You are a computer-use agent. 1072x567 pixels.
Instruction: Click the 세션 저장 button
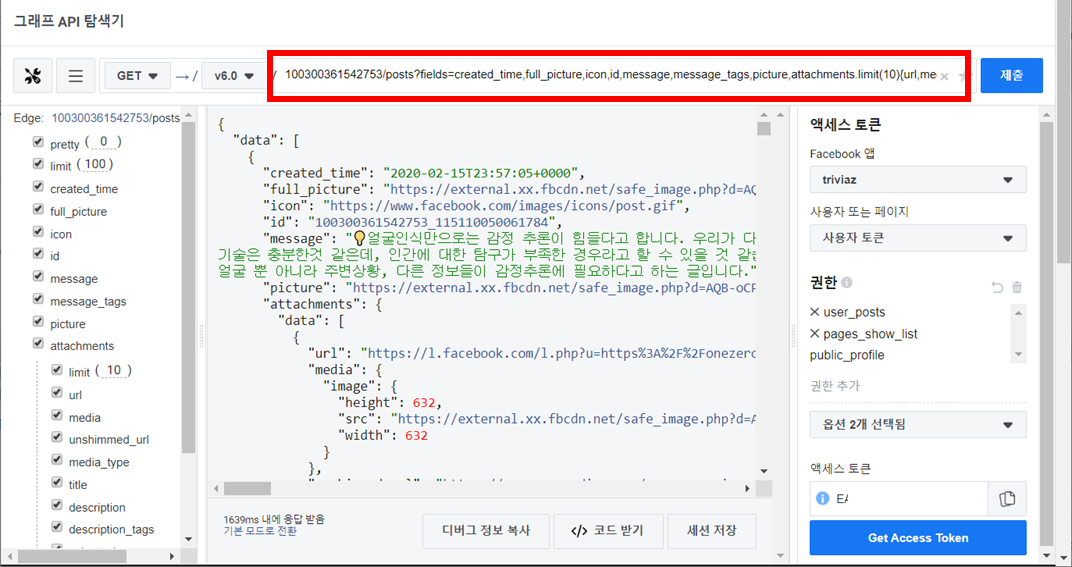712,531
